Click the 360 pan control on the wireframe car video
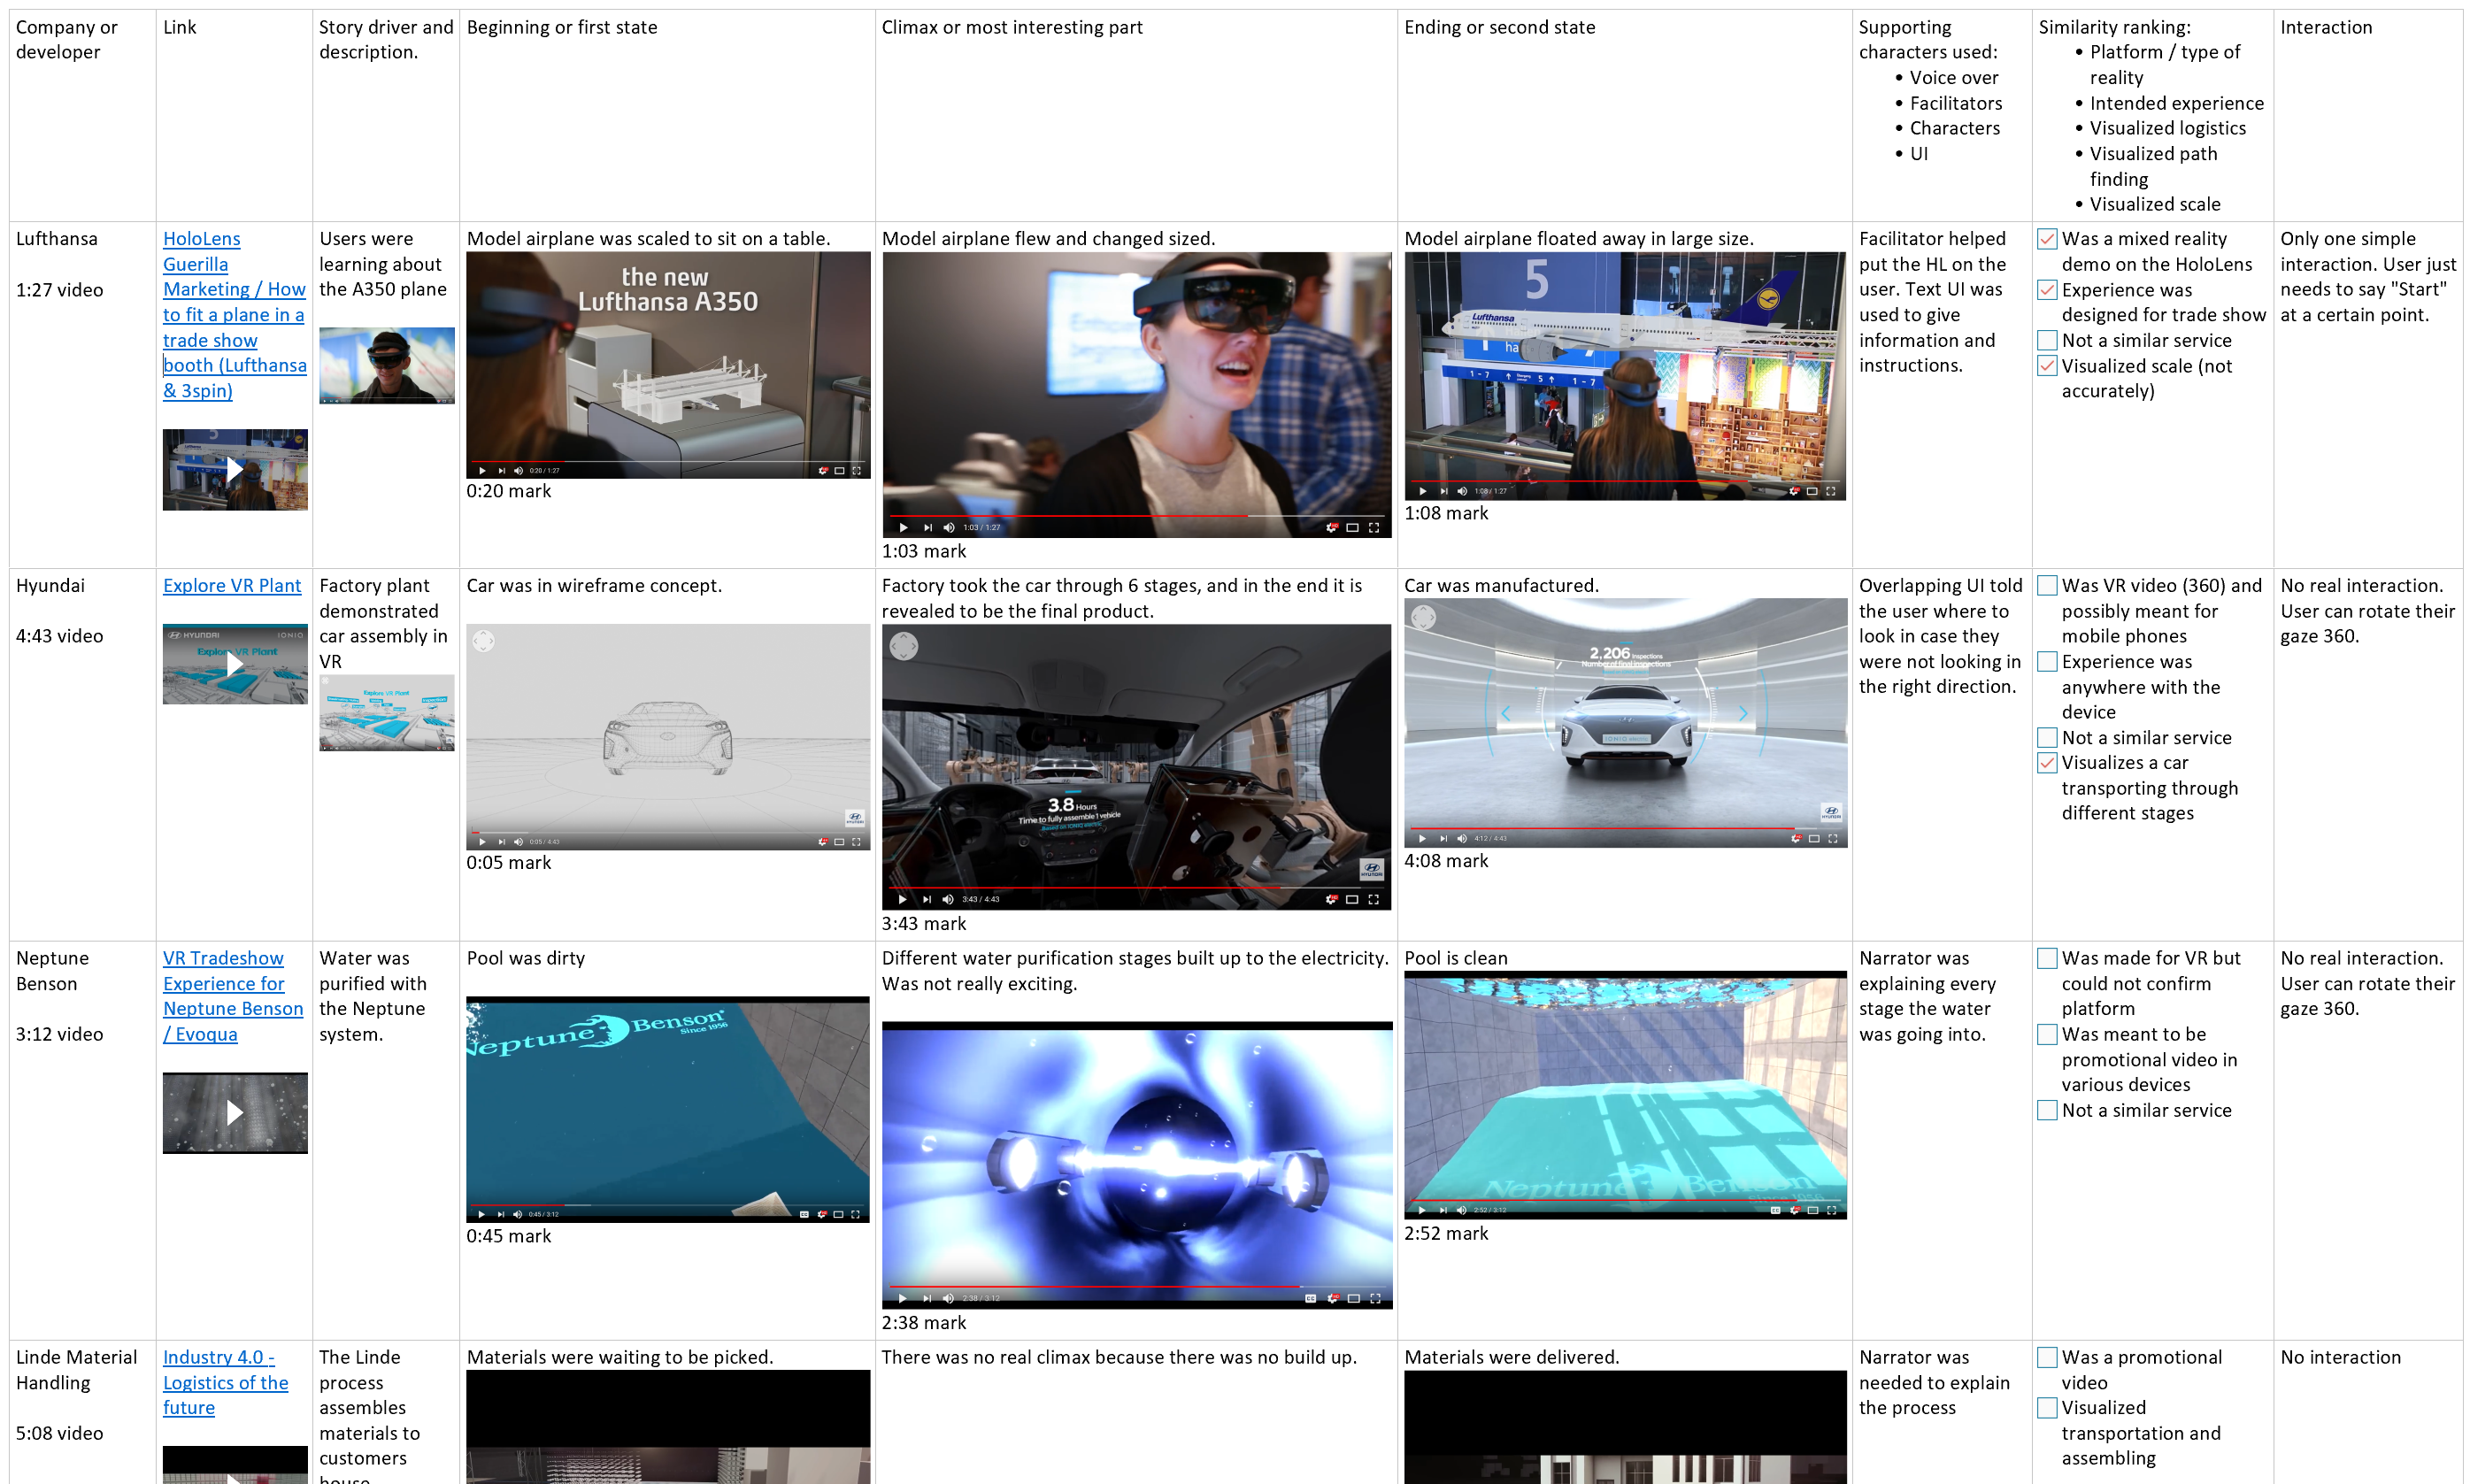2470x1484 pixels. (483, 642)
